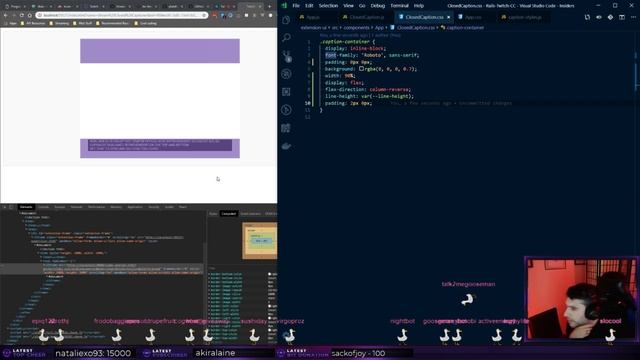Image resolution: width=640 pixels, height=360 pixels.
Task: Click the 'line-height: var(--line-height);' code line
Action: (369, 96)
